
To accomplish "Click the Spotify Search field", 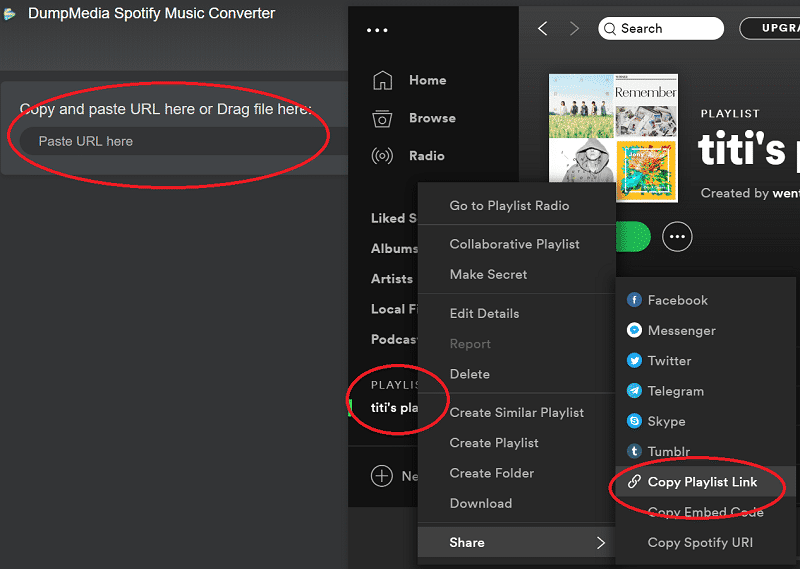I will point(661,29).
